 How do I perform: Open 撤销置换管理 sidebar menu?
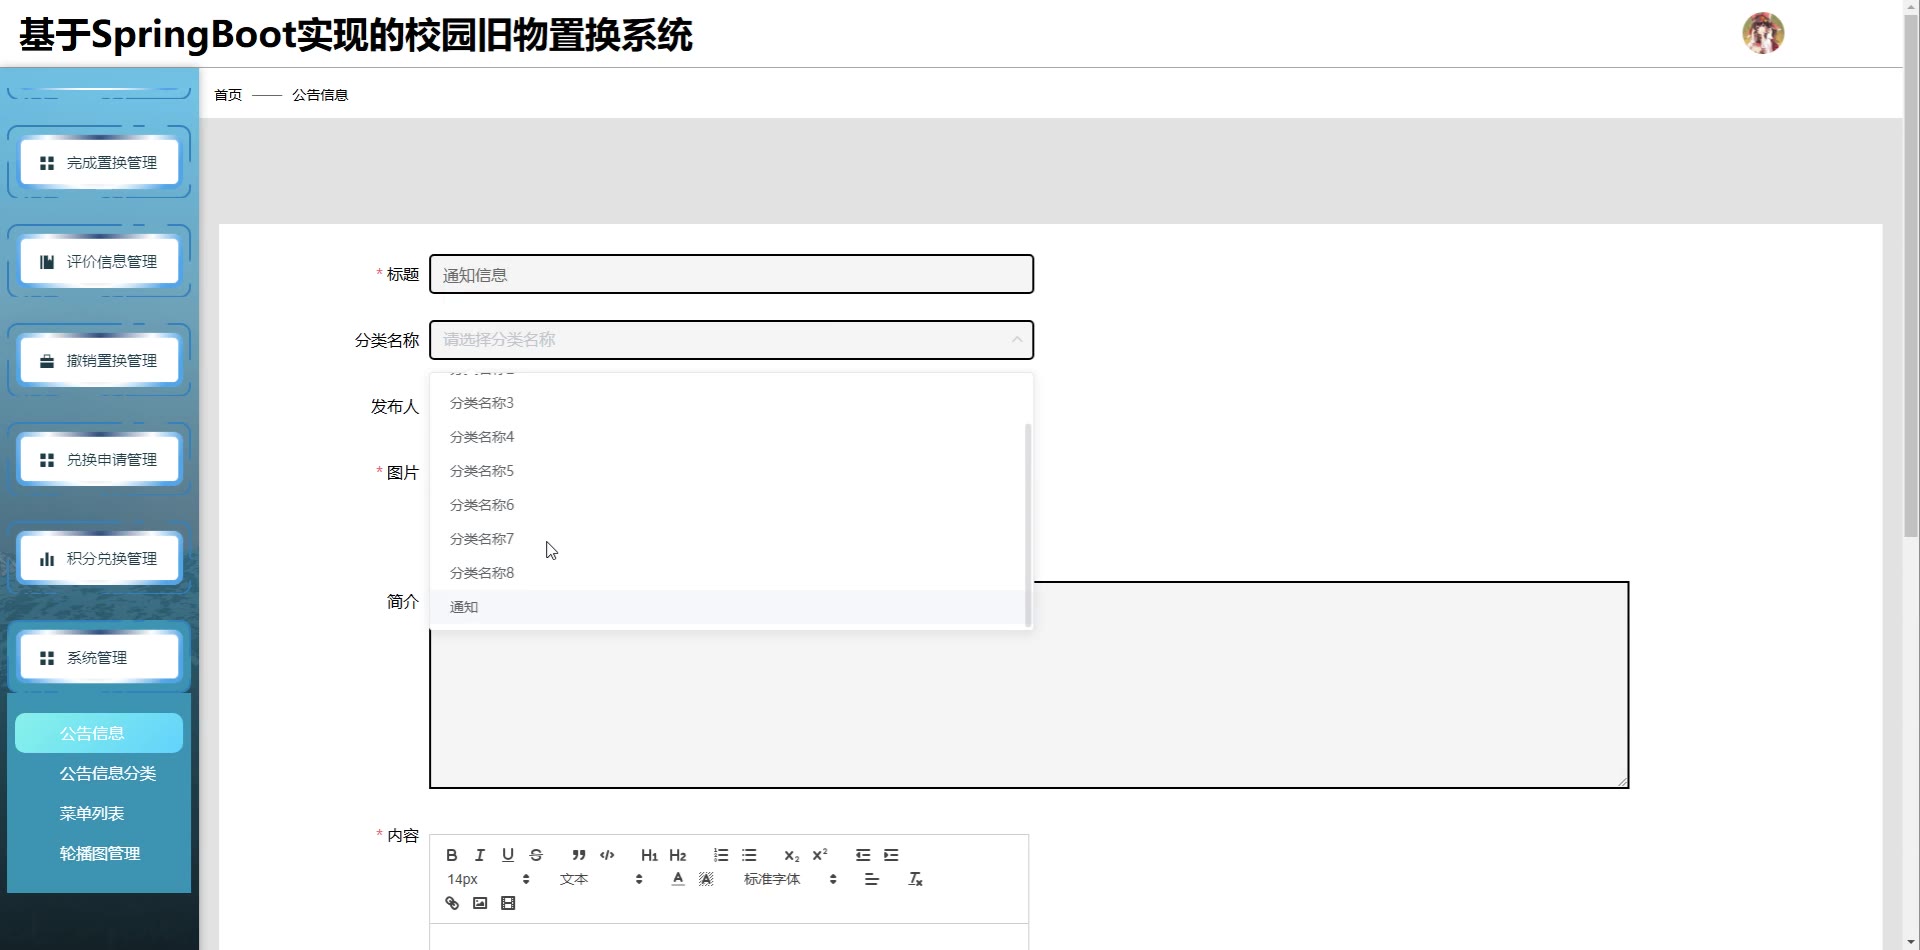pos(99,360)
